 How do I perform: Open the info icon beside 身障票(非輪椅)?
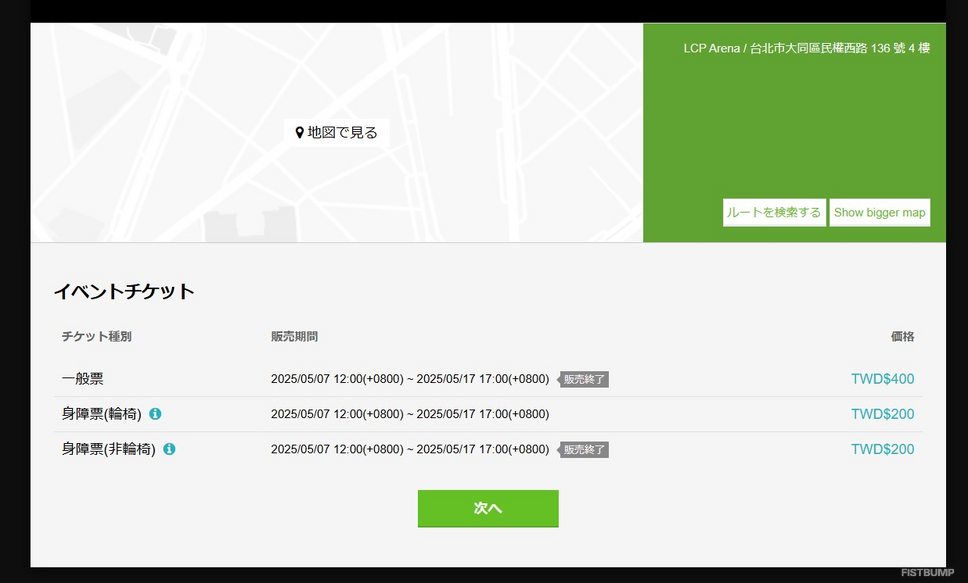[x=169, y=449]
